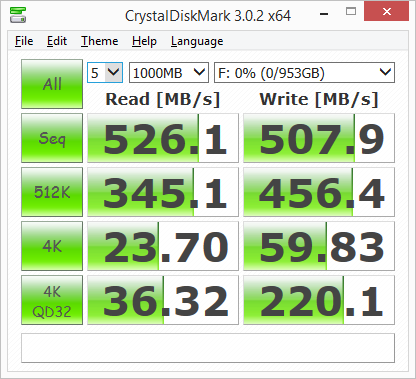Start the Seq benchmark test
This screenshot has height=379, width=416.
click(x=52, y=138)
